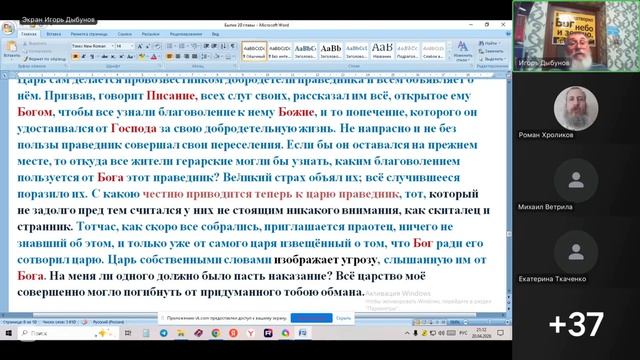Open the line spacing options
The image size is (640, 360).
206,56
